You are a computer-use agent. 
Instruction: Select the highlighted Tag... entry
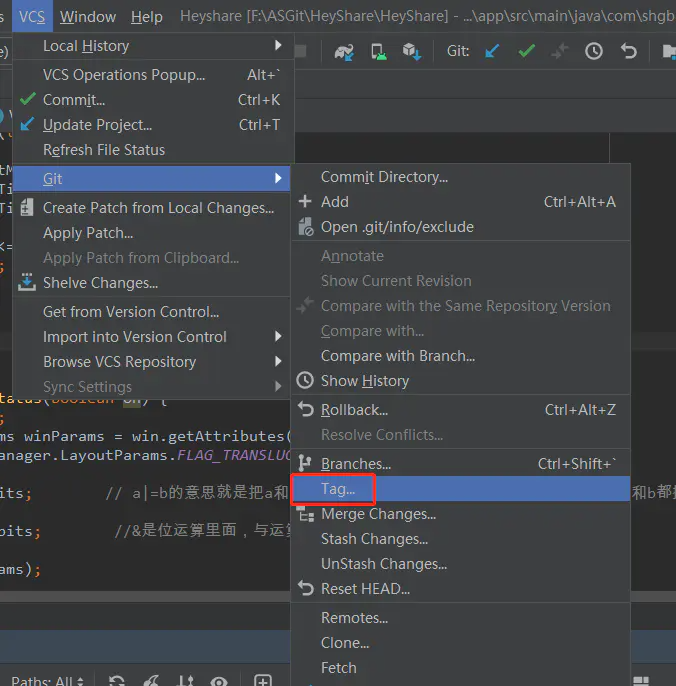coord(461,489)
